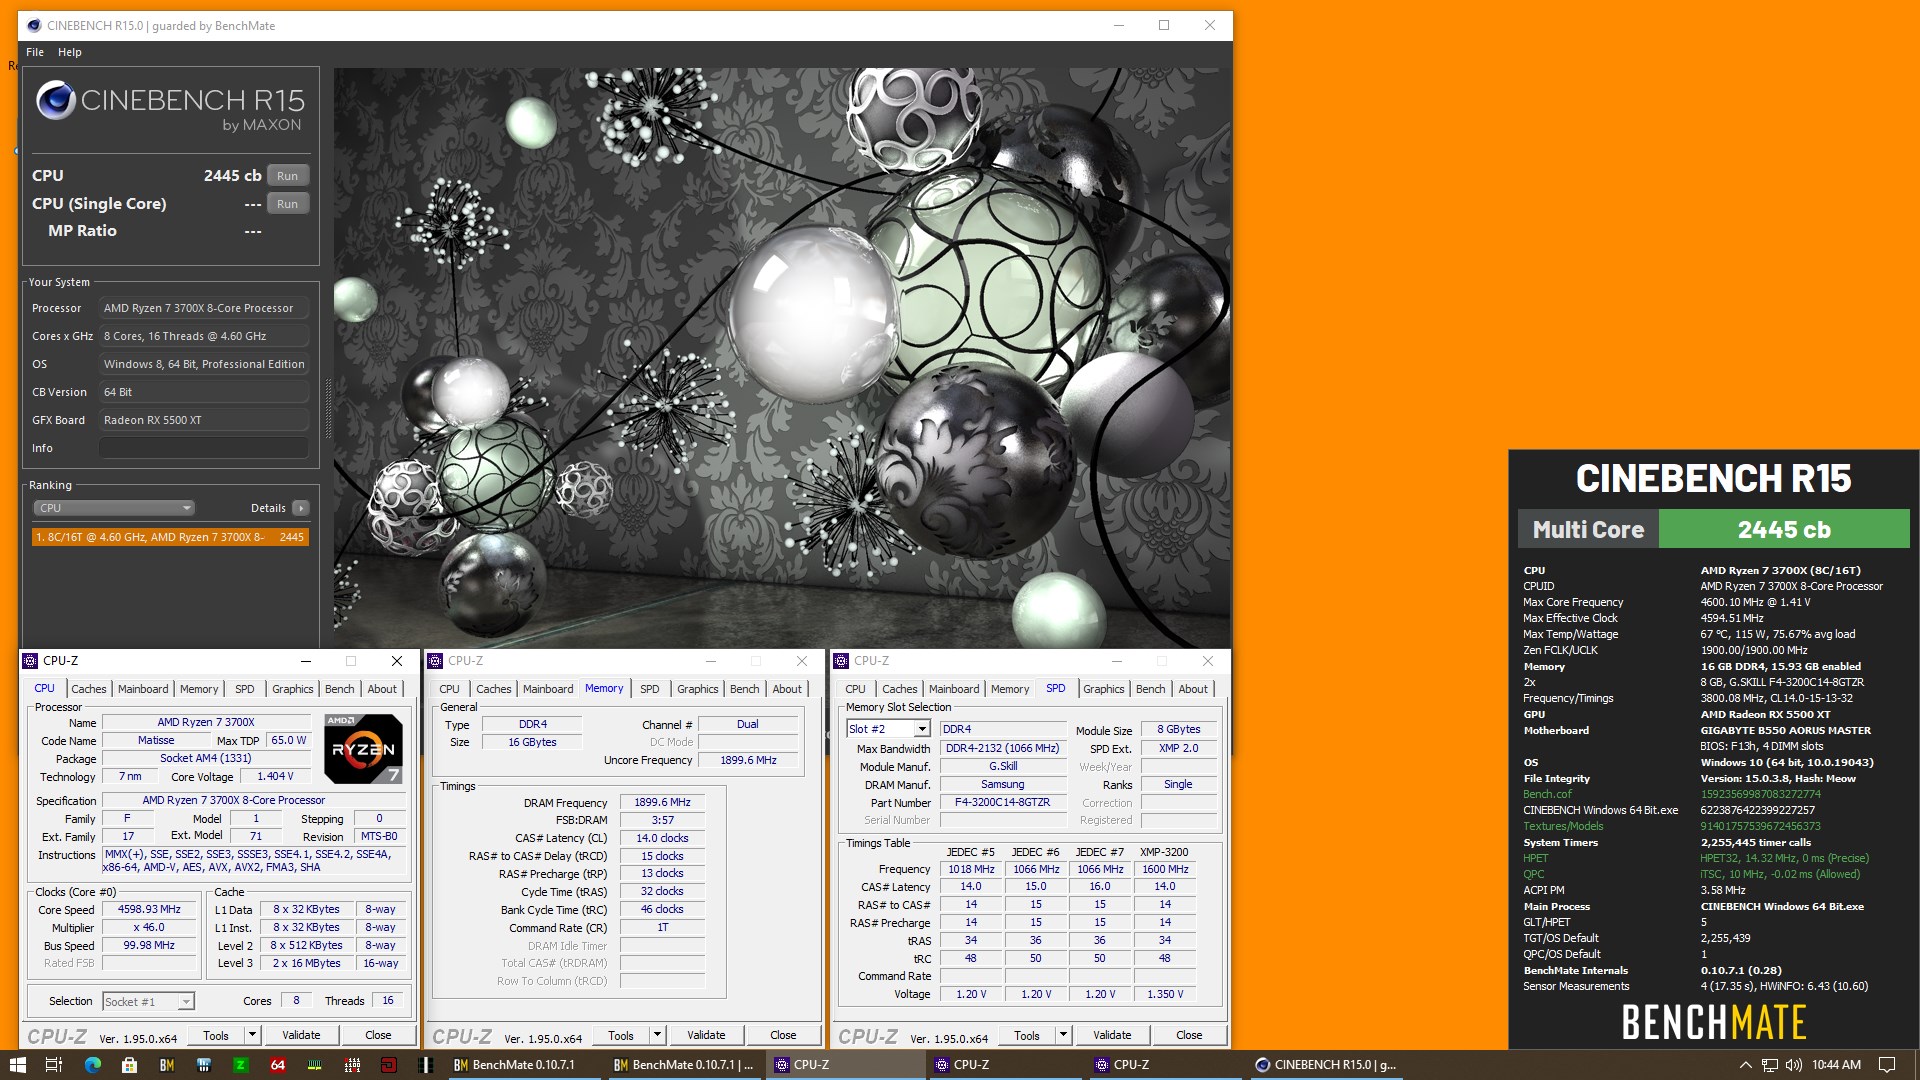
Task: Click the Cinebench logo in the title bar
Action: 34,25
